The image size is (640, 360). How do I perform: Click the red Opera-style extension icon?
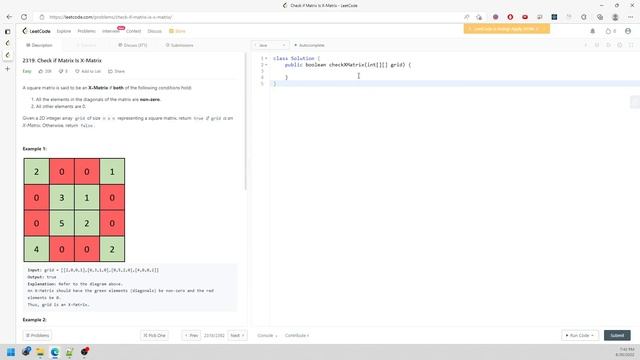pyautogui.click(x=510, y=17)
